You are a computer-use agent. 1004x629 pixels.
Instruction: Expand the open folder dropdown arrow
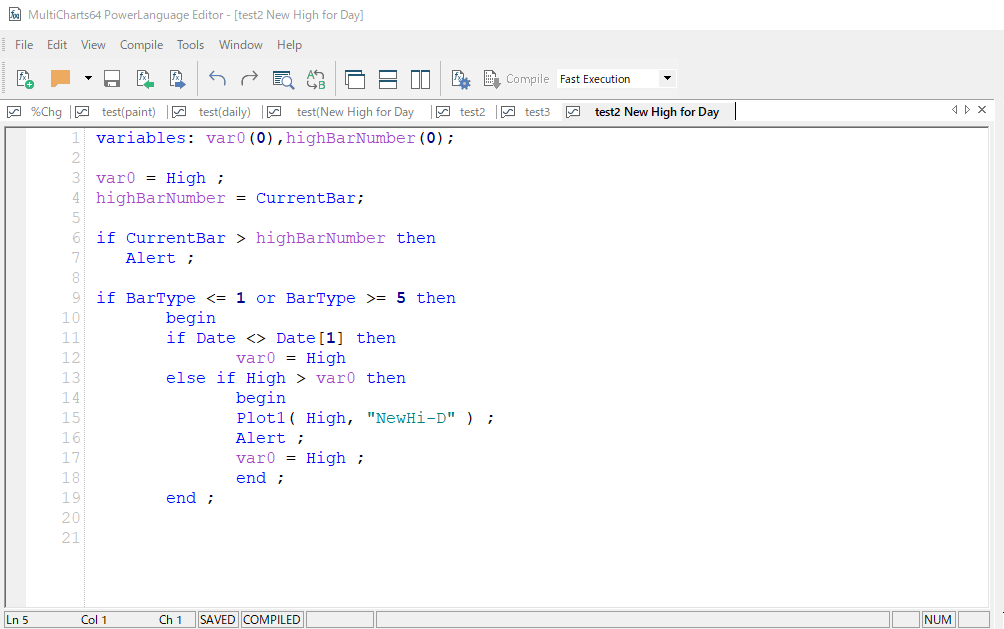pos(88,79)
